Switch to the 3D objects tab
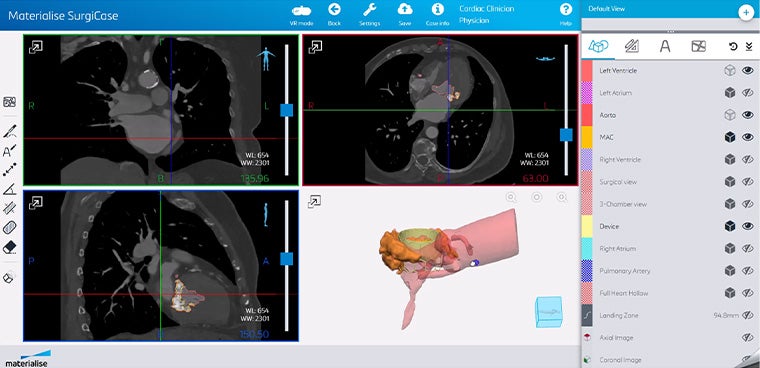The height and width of the screenshot is (368, 760). [x=598, y=46]
